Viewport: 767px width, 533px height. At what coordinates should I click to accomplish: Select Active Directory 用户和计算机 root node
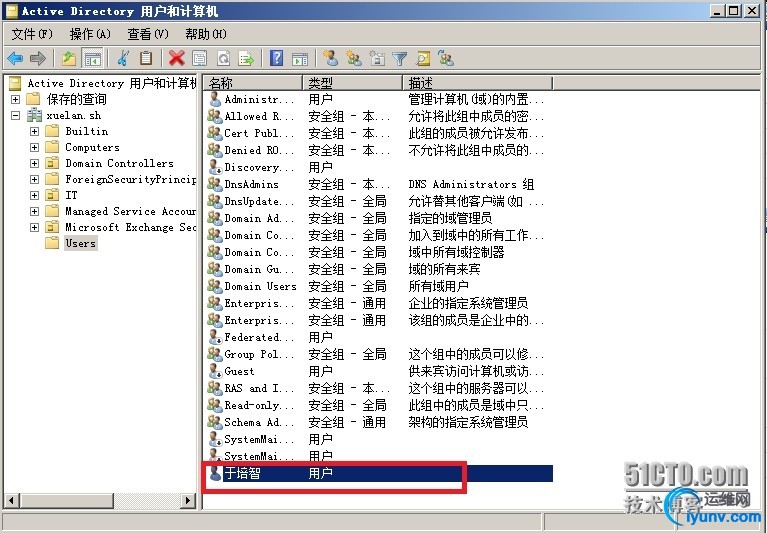[x=112, y=83]
